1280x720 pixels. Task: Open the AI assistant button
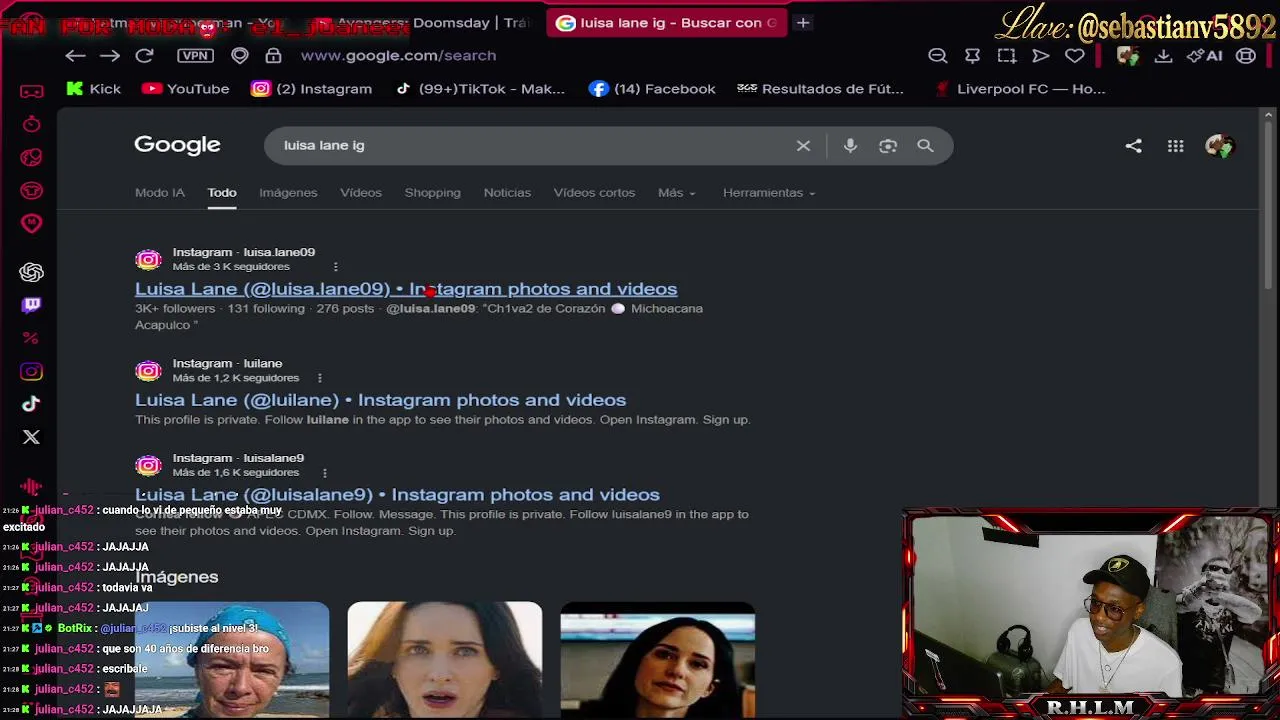pyautogui.click(x=1205, y=56)
